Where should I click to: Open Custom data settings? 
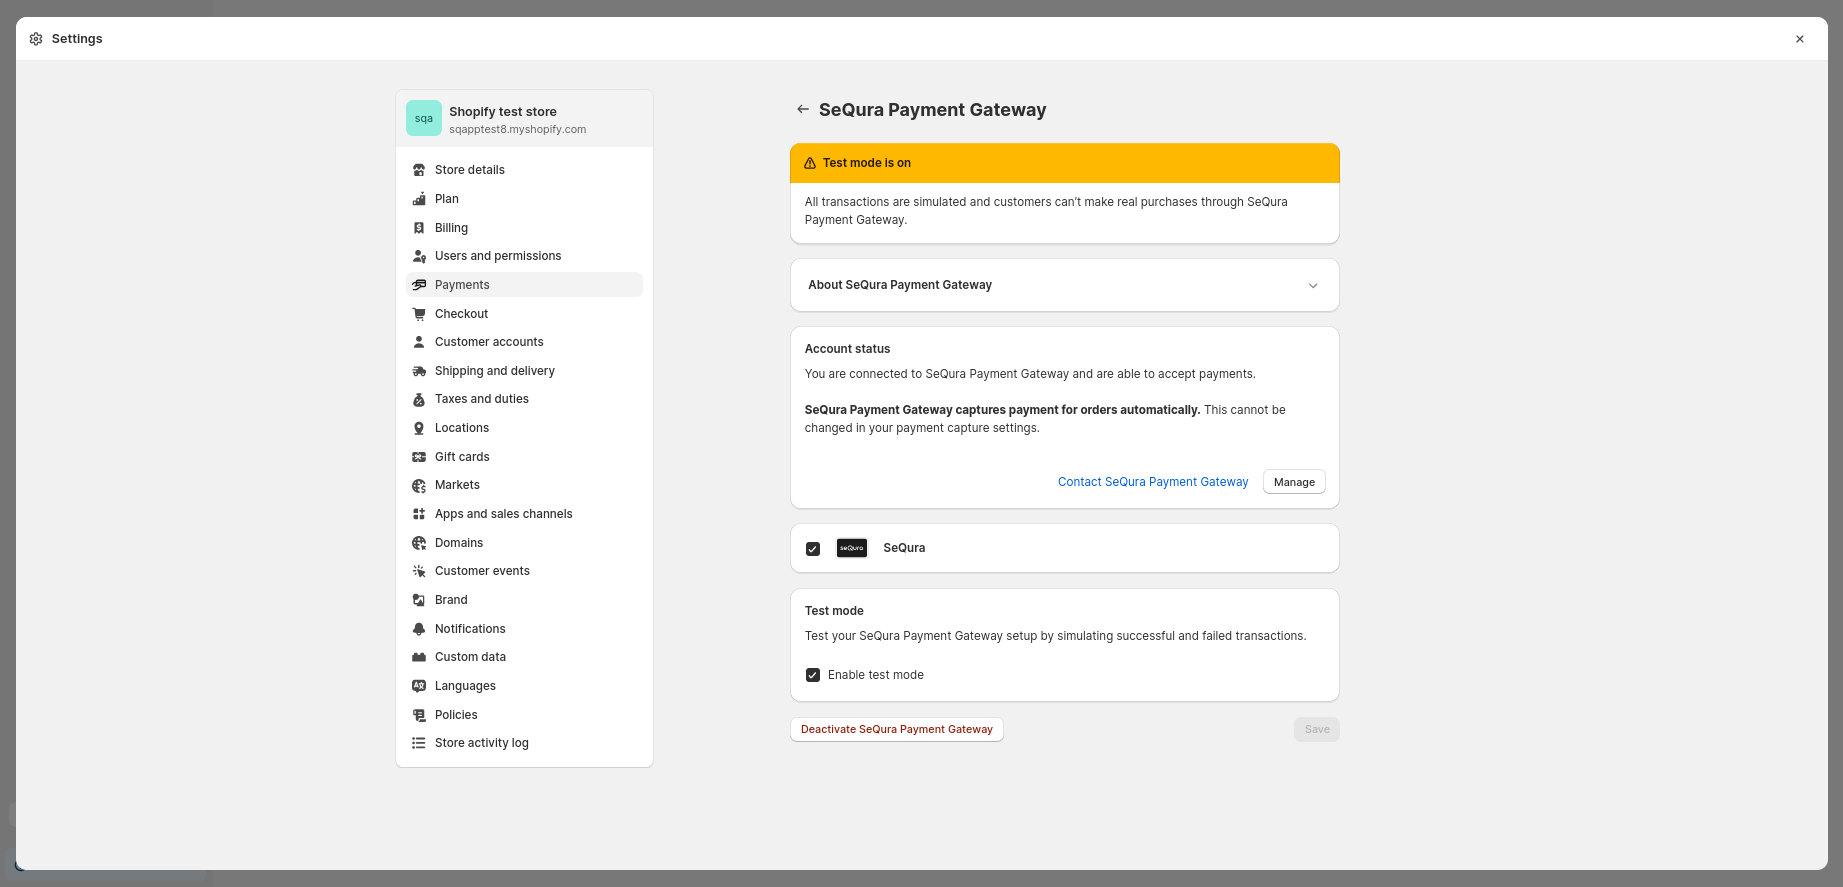[524, 657]
